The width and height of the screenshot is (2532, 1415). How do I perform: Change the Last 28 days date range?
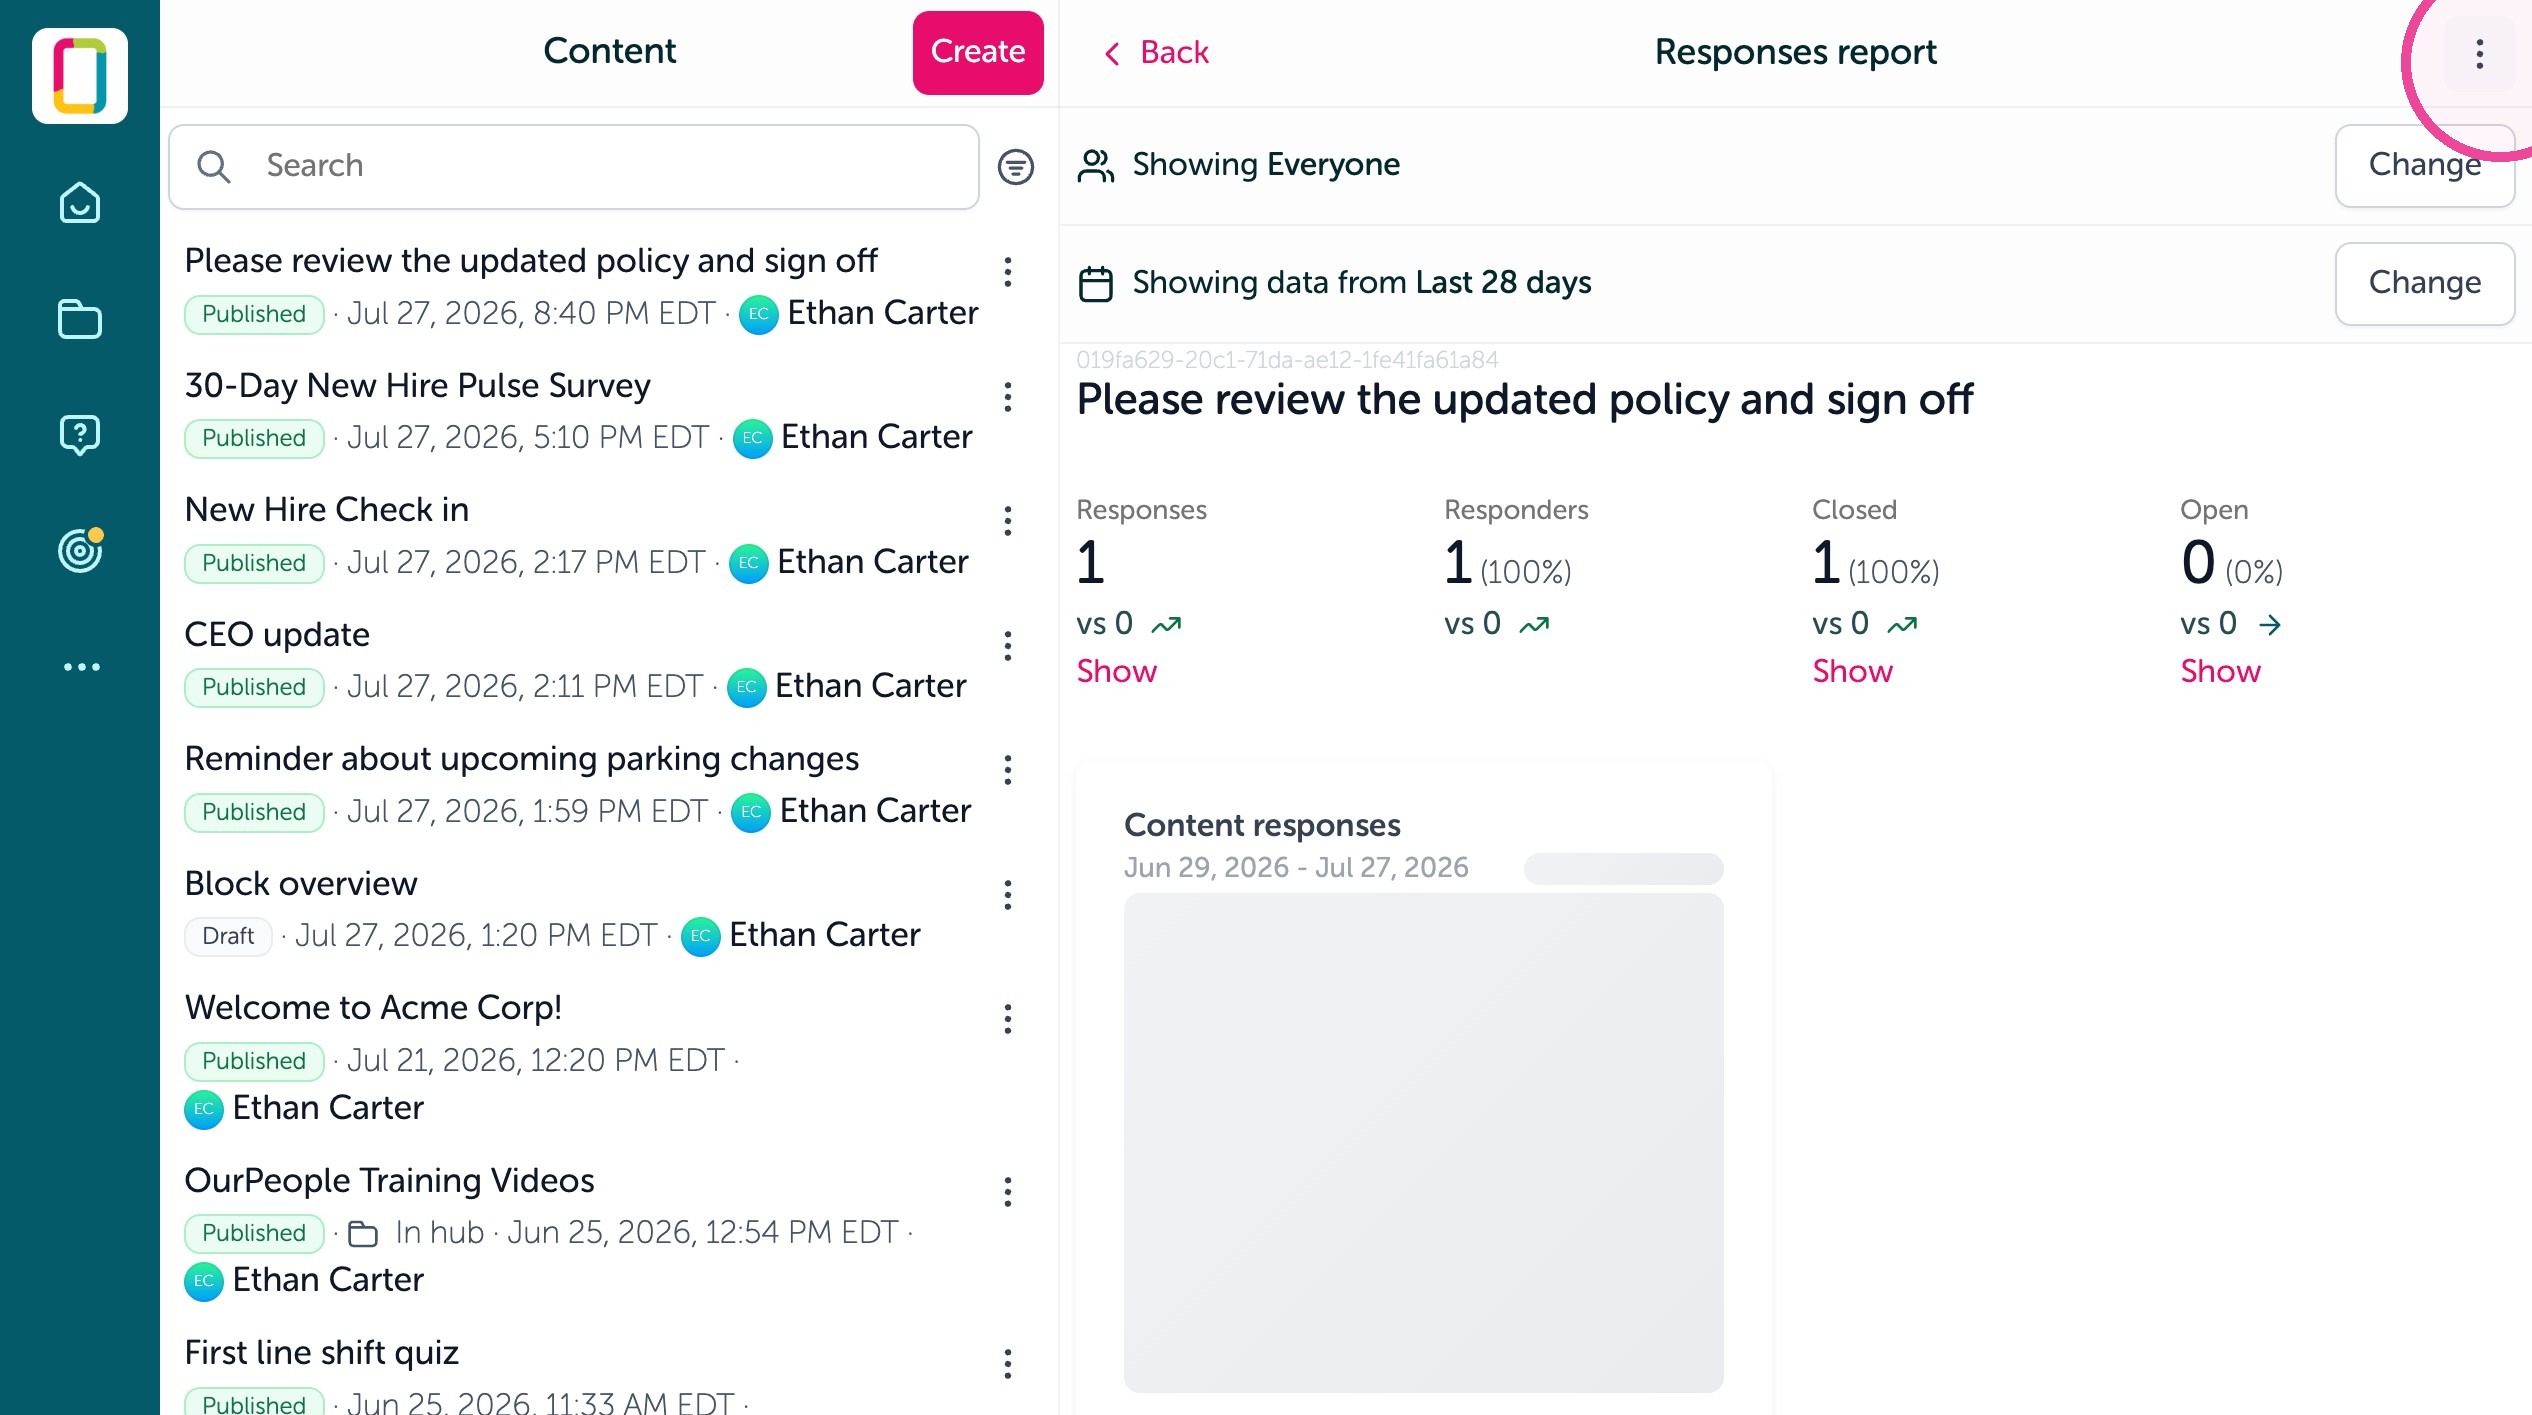(x=2424, y=283)
